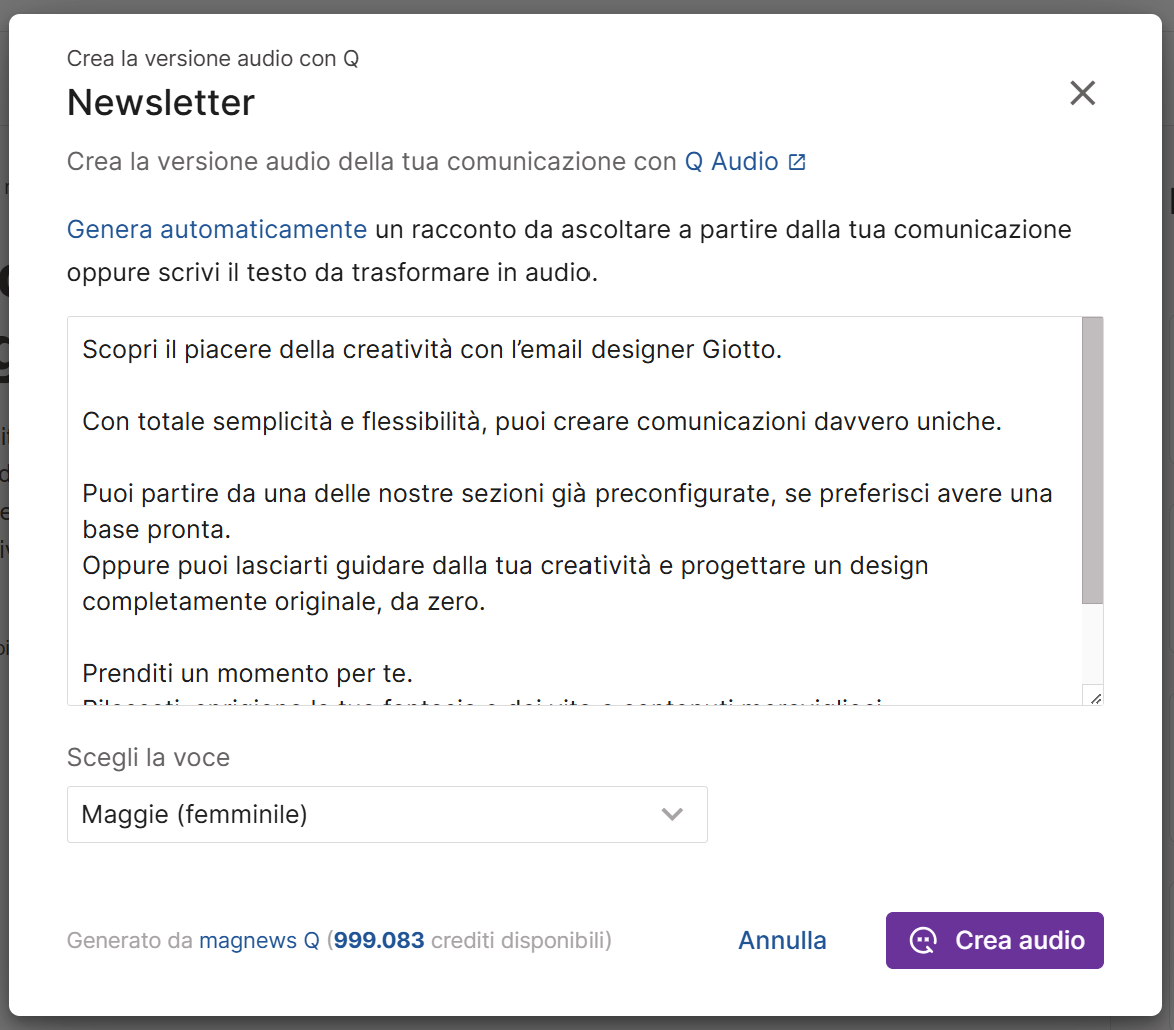Grab the text area resize handle

coord(1095,698)
